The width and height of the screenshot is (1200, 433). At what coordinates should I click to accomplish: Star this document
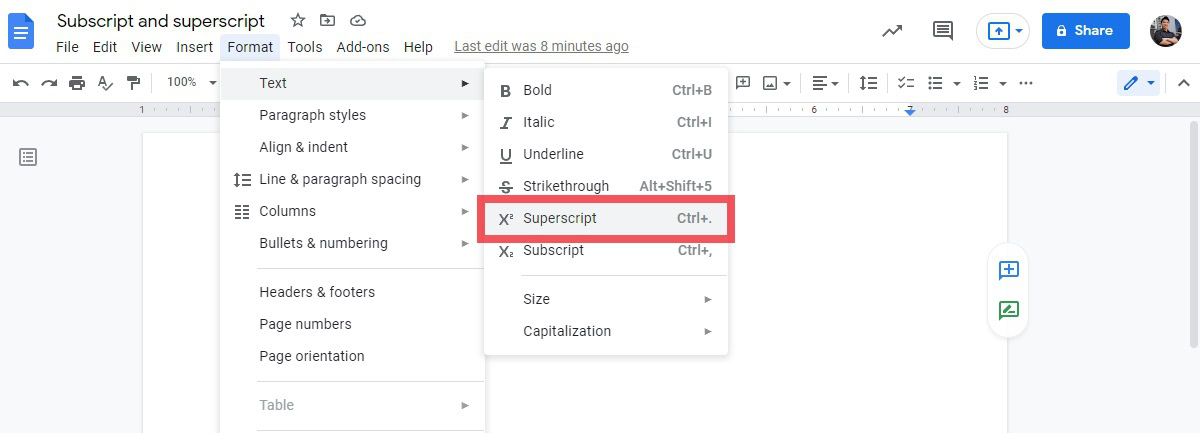pos(297,20)
